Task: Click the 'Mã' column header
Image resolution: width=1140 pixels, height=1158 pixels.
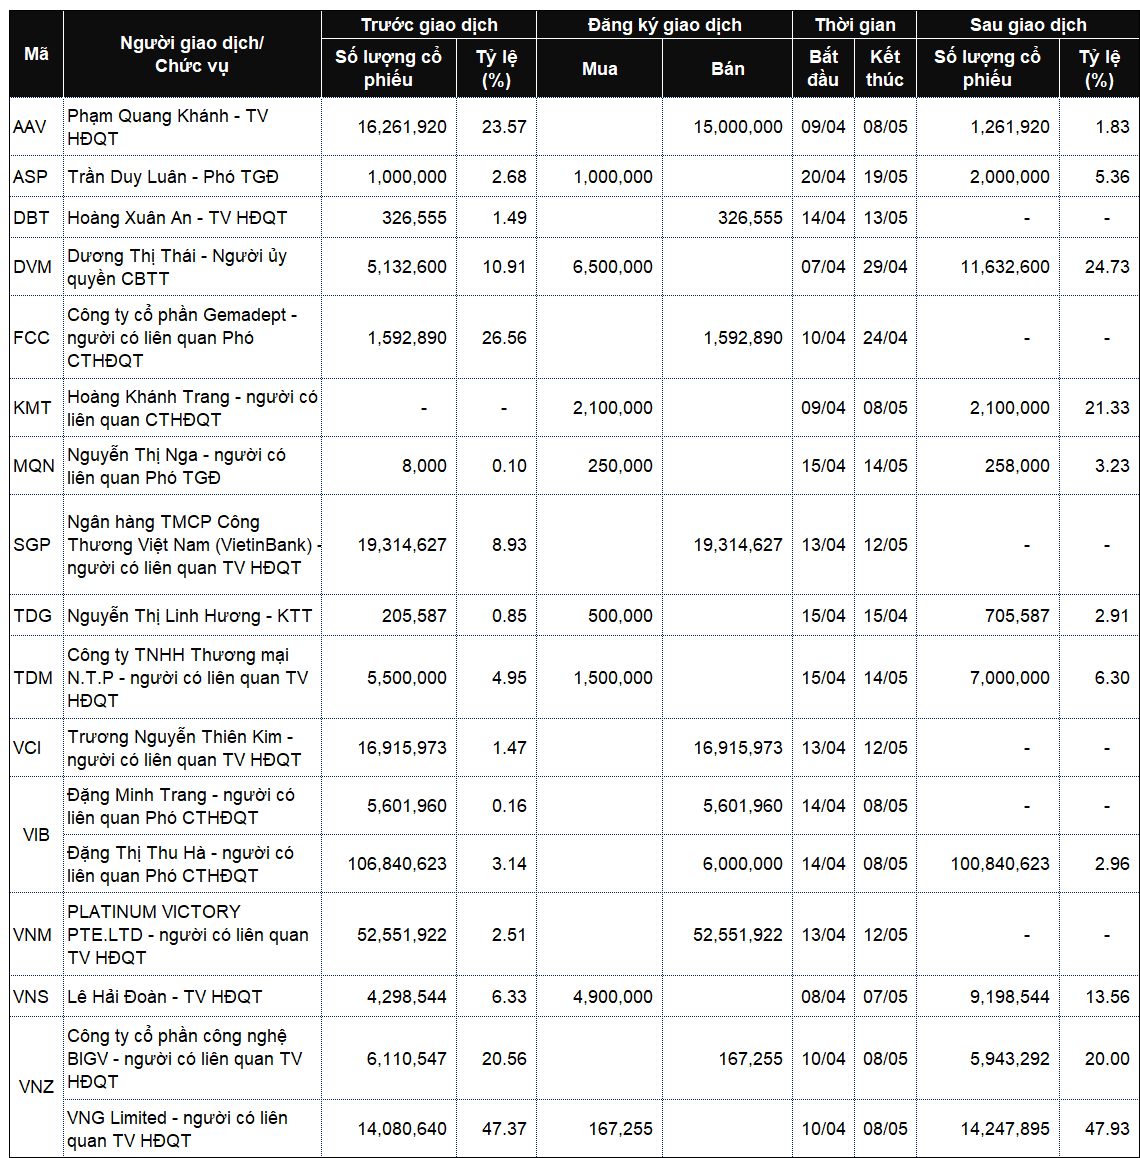Action: coord(36,54)
